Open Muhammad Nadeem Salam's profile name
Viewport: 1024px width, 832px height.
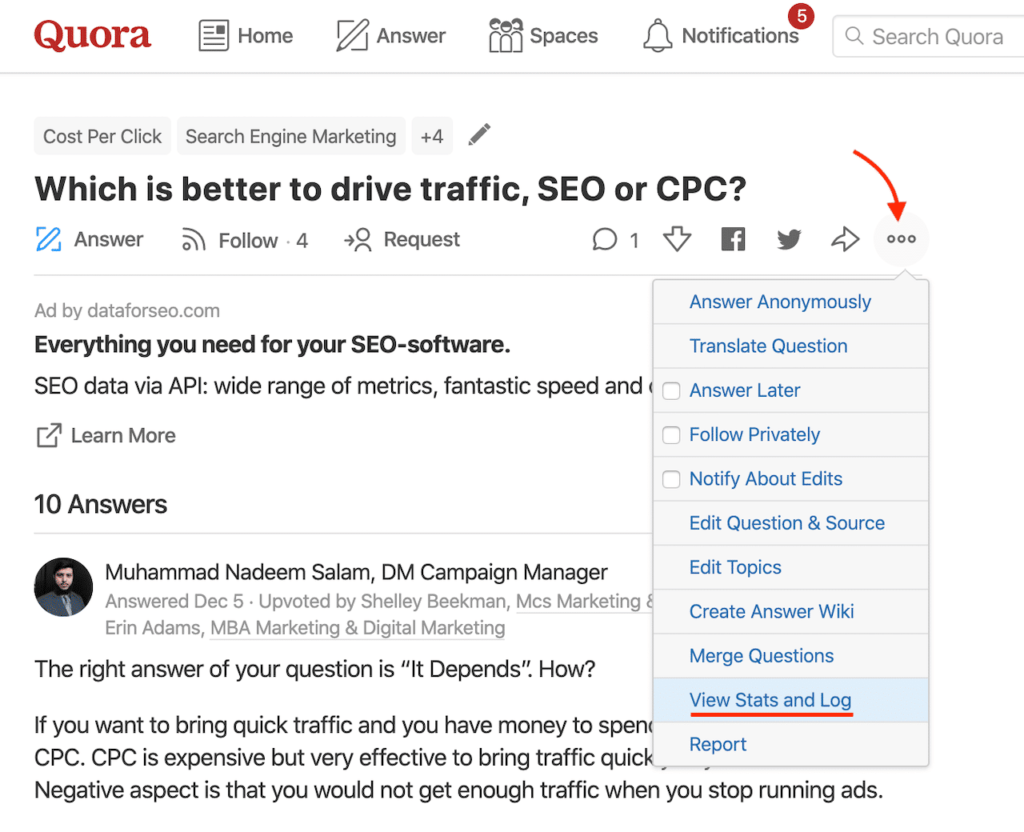pyautogui.click(x=239, y=572)
